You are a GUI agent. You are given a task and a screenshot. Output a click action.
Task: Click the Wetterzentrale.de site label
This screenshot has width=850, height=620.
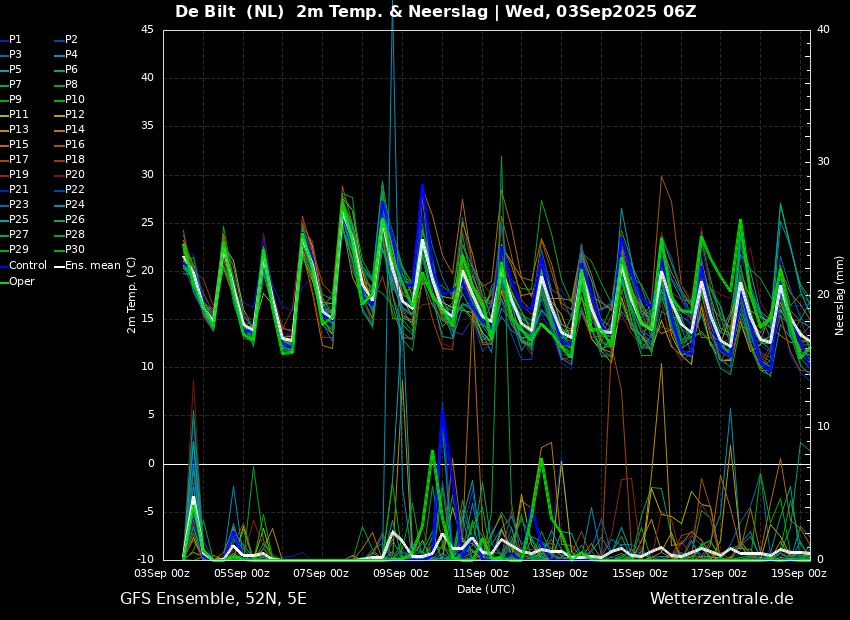click(x=721, y=599)
